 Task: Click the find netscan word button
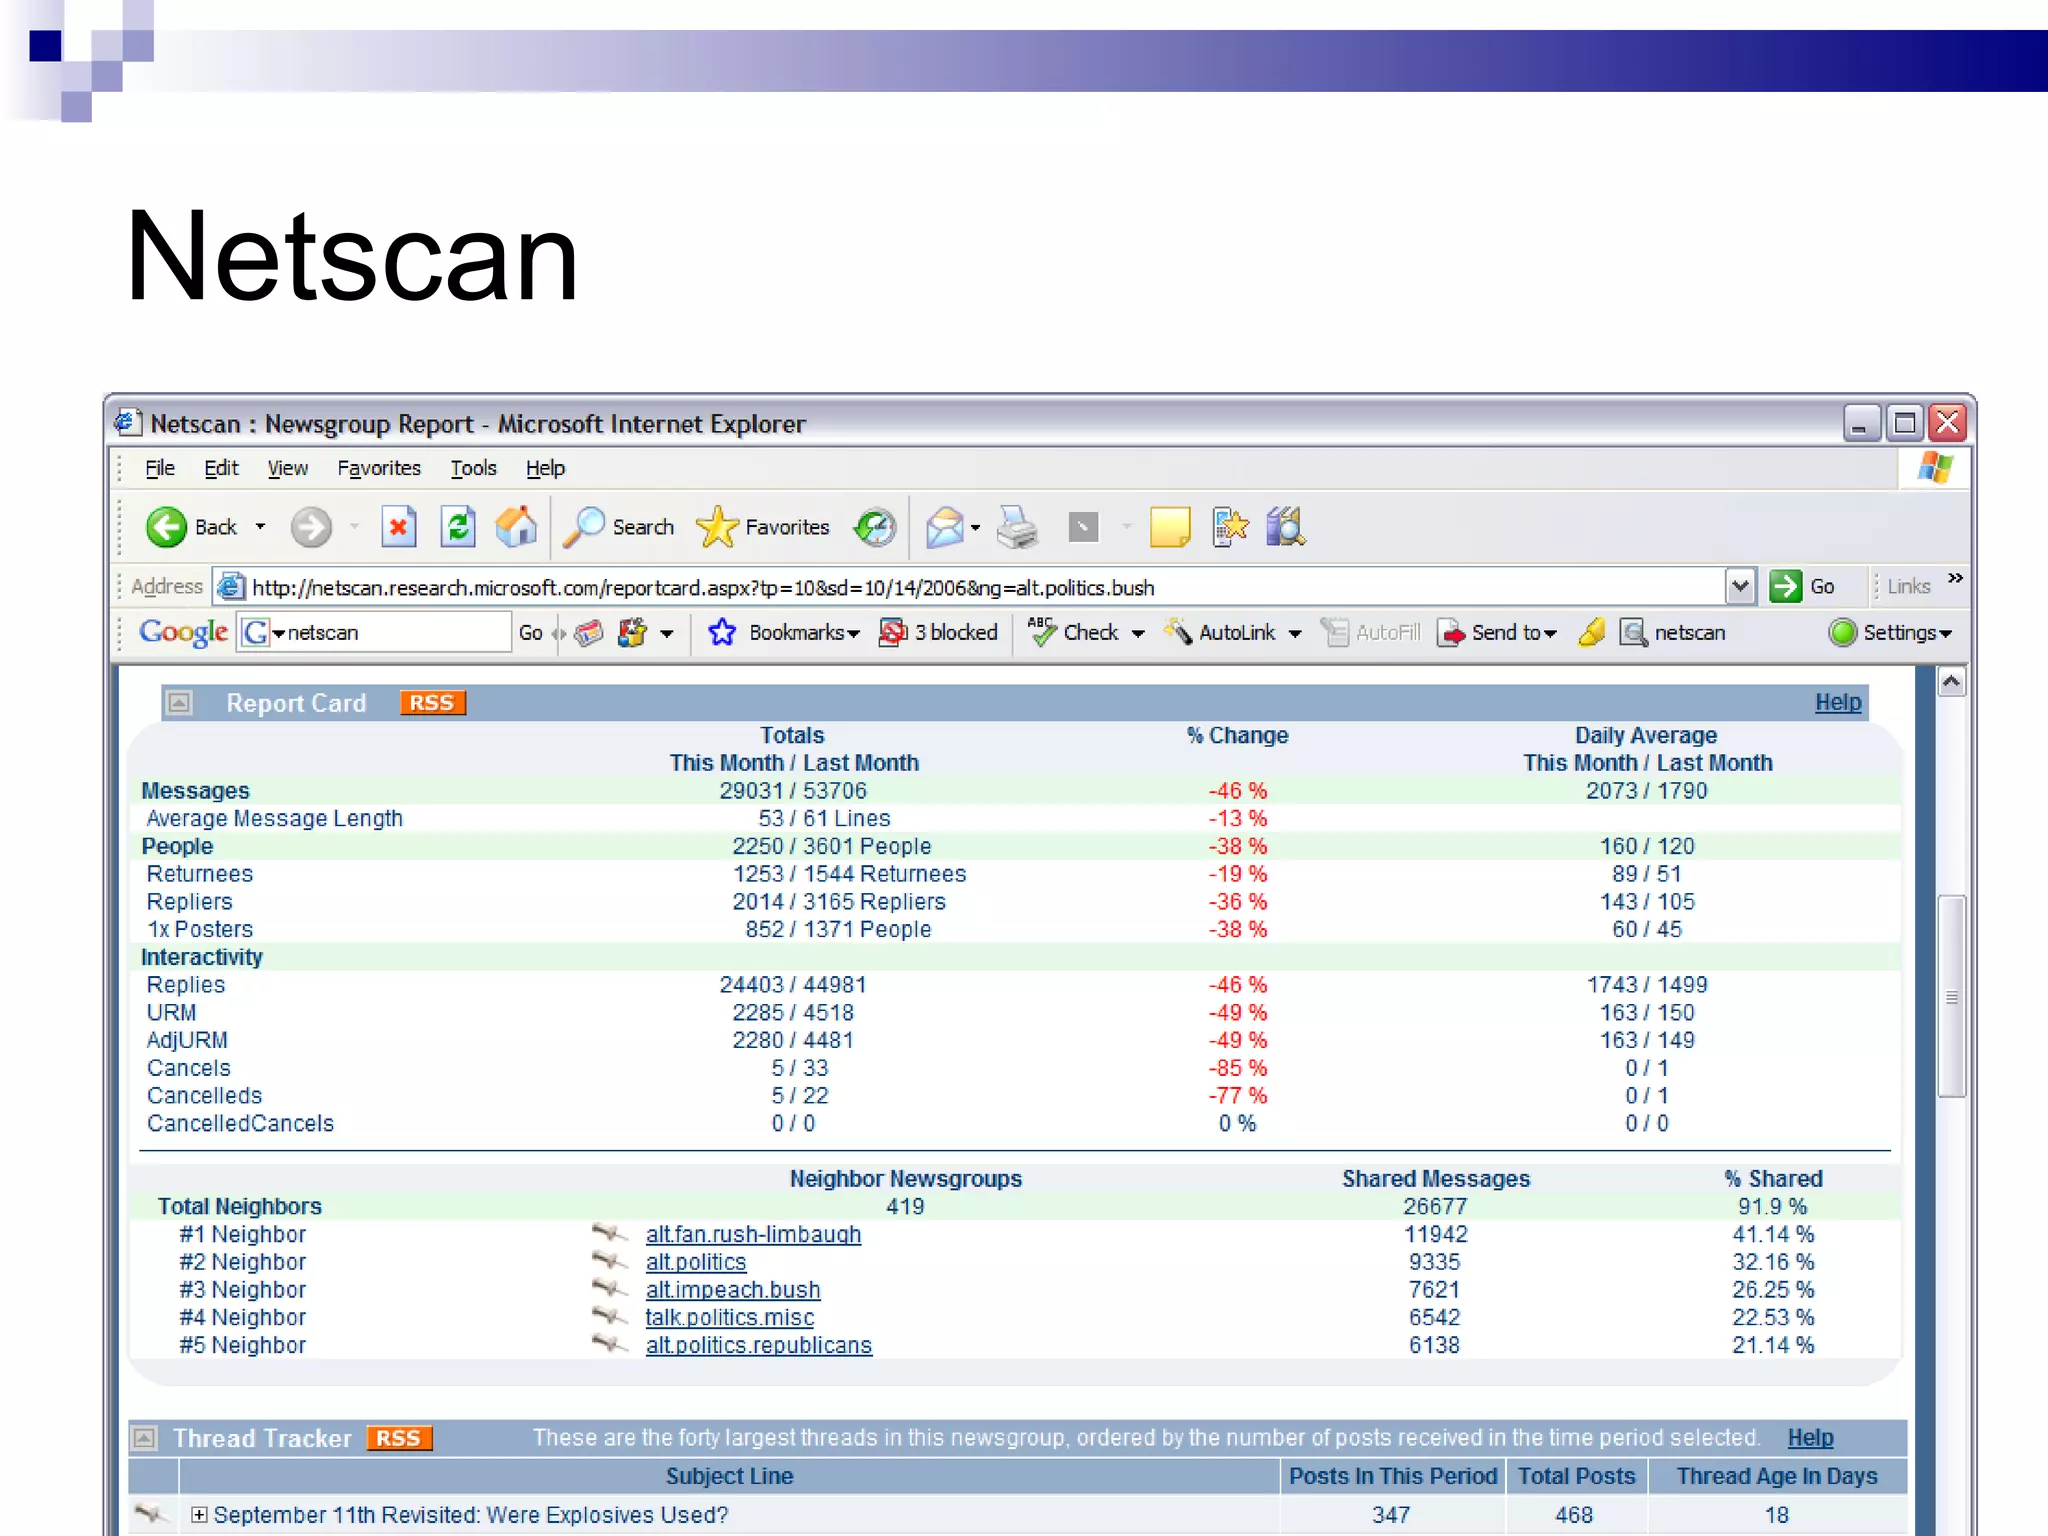[1673, 632]
